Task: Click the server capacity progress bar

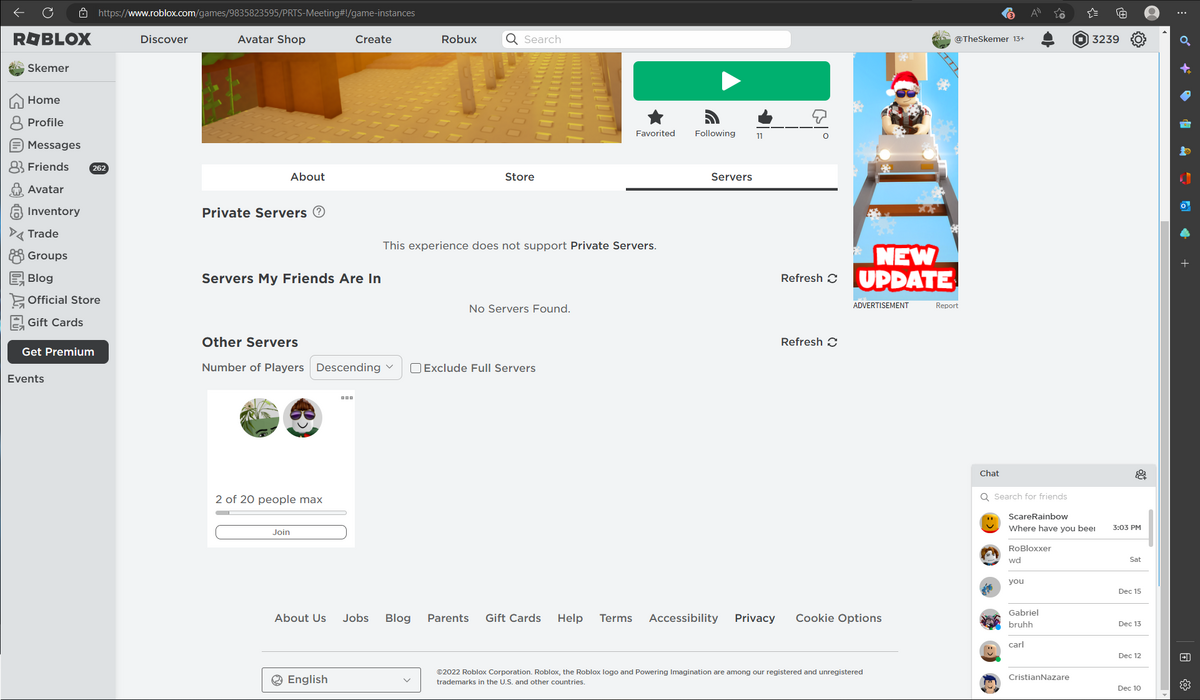Action: point(280,511)
